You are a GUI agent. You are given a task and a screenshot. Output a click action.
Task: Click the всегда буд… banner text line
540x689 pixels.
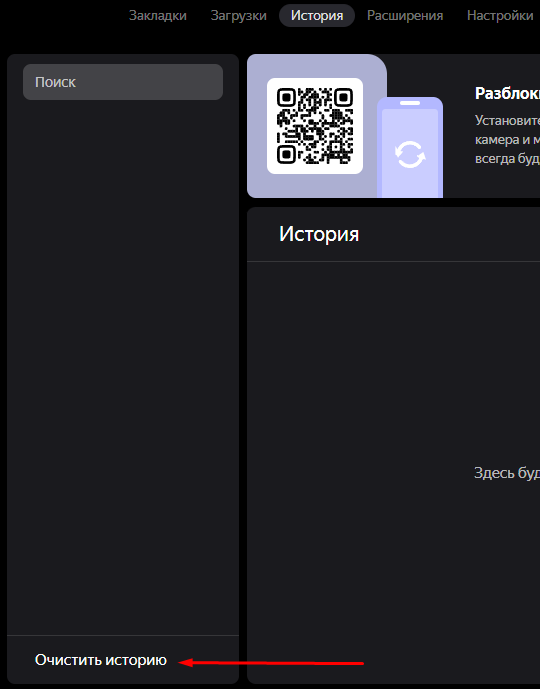pos(507,158)
